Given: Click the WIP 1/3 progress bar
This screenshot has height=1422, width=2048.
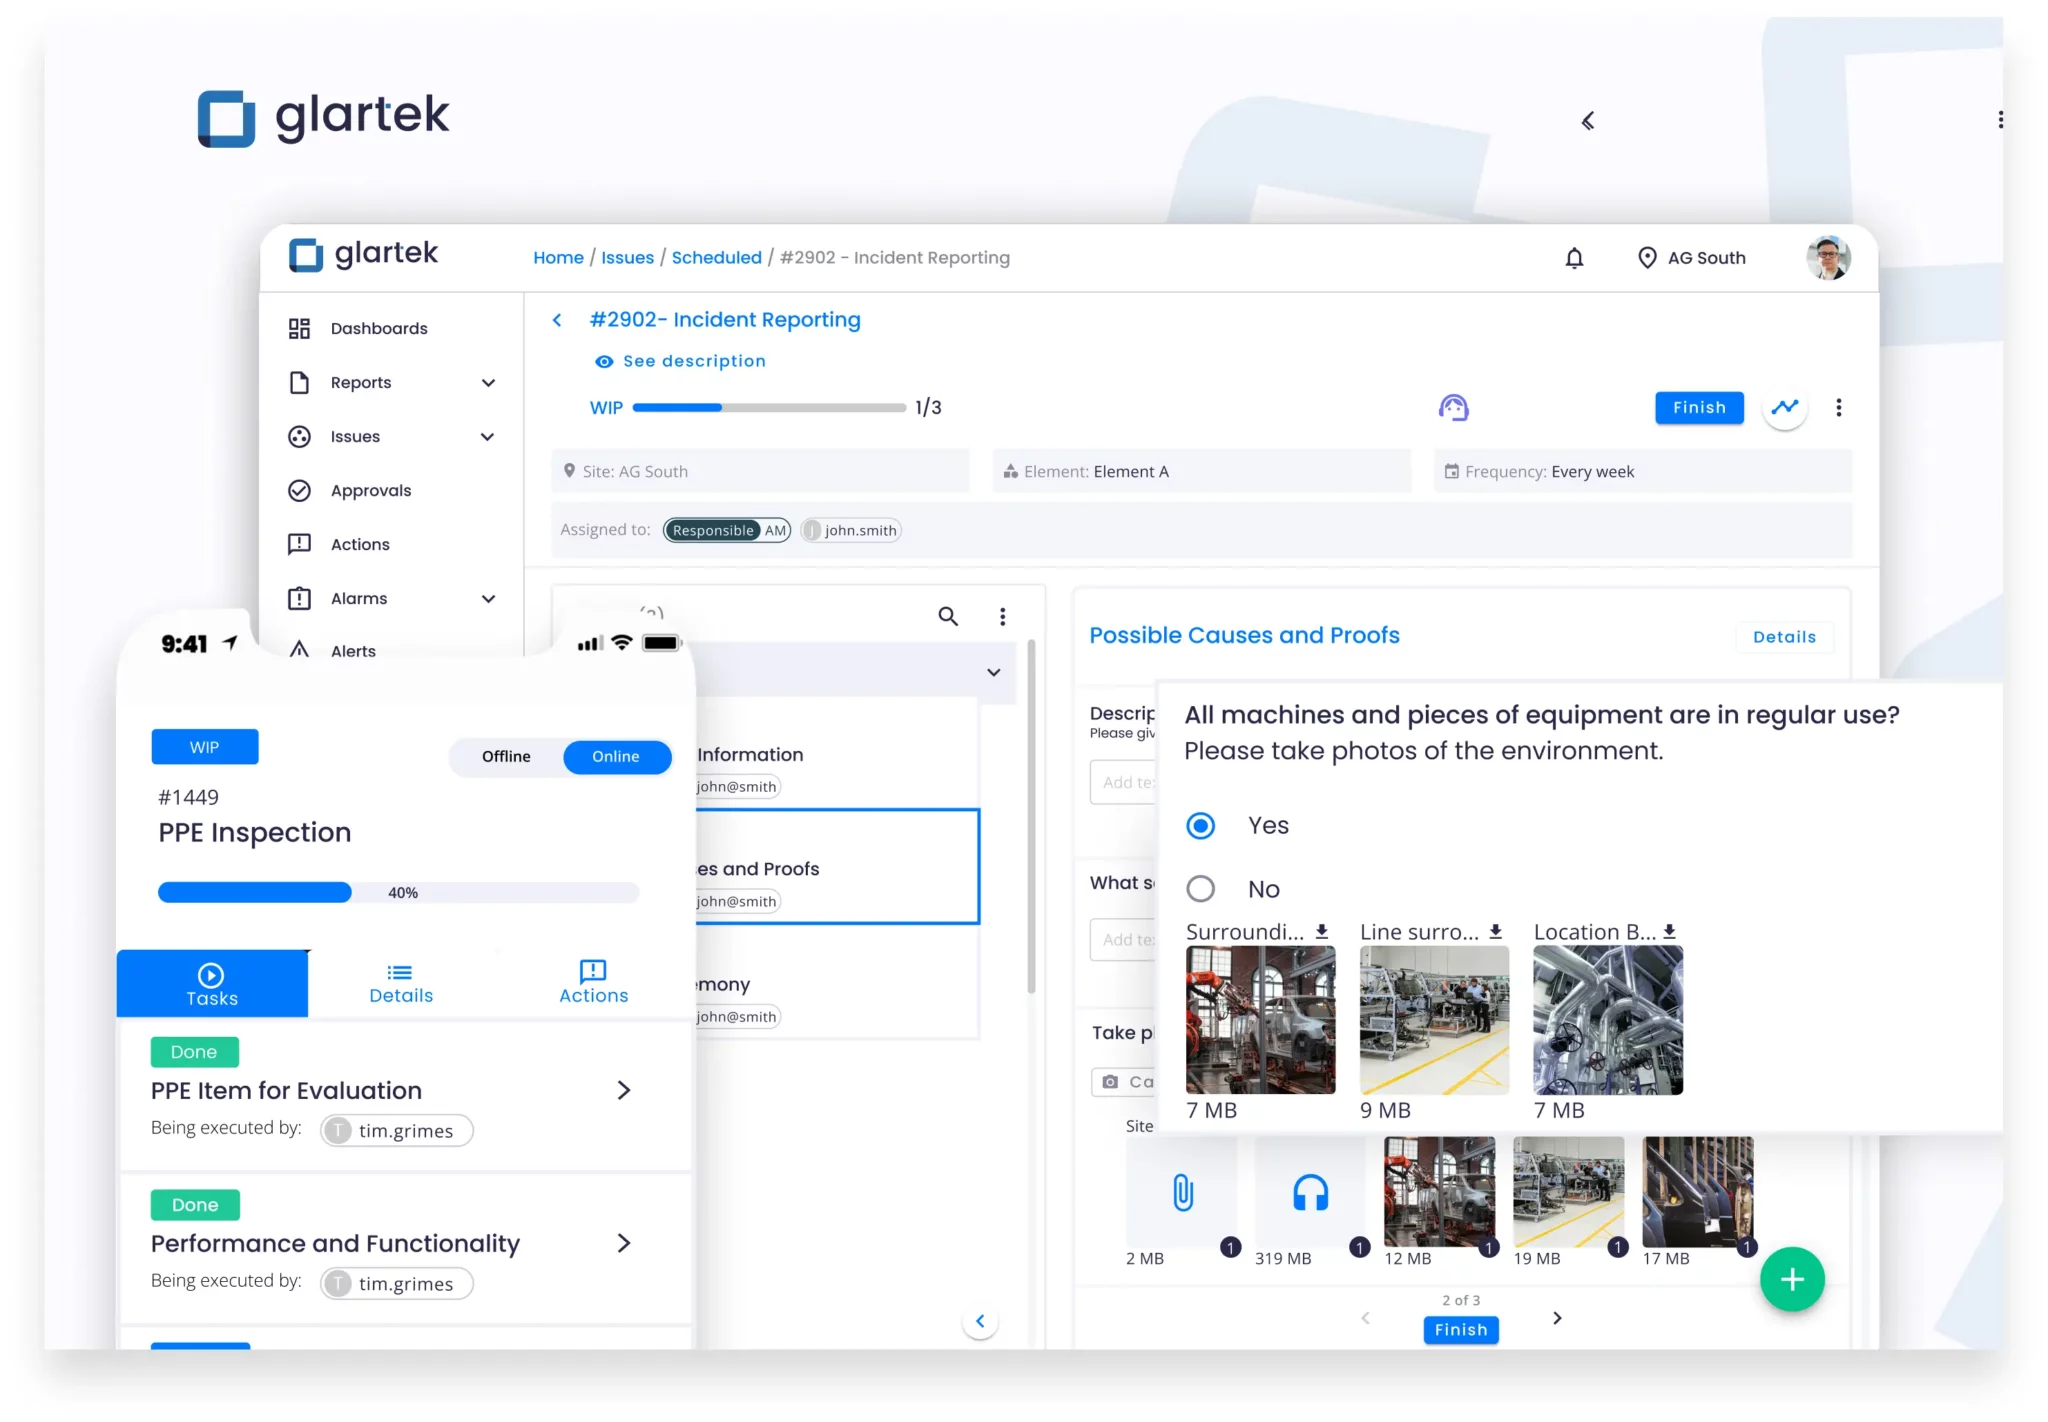Looking at the screenshot, I should (x=769, y=407).
